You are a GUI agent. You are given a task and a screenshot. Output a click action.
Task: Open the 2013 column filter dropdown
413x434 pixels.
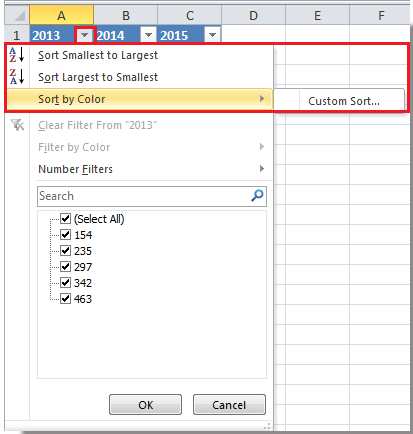(85, 35)
